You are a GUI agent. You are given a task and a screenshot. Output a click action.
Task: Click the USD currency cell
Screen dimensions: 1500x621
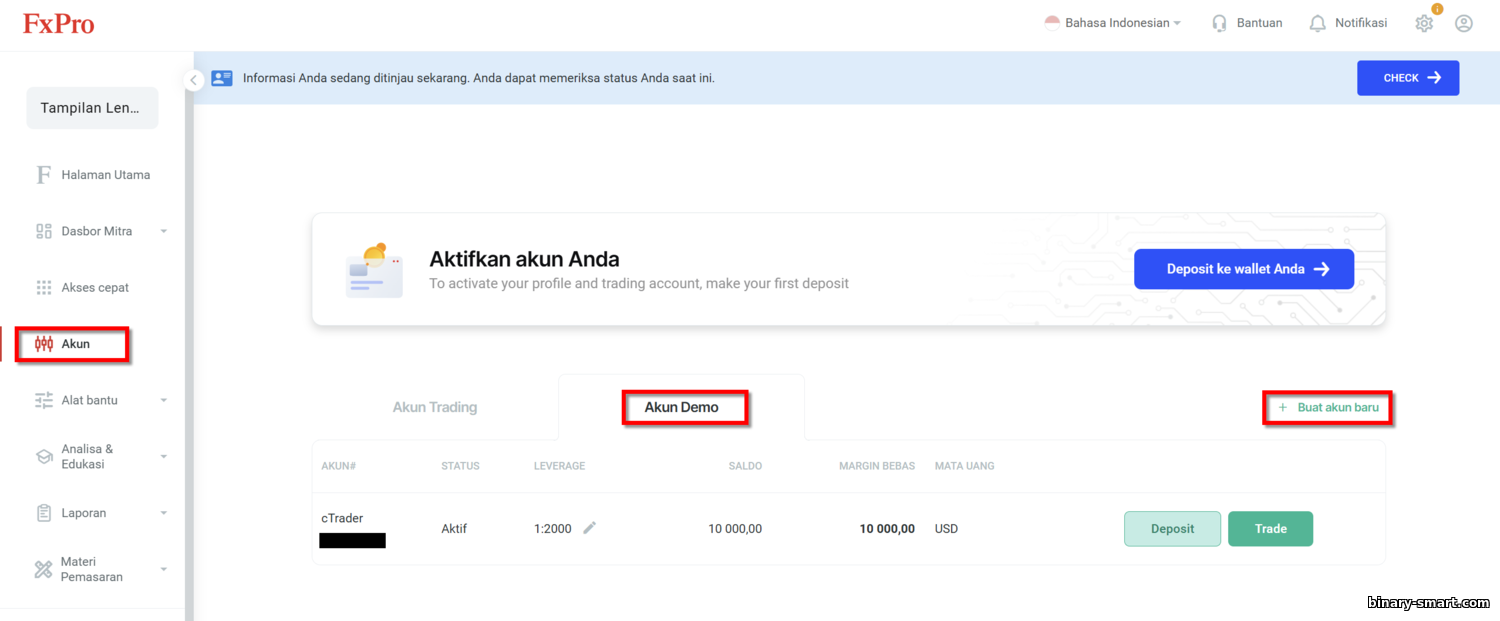pos(946,529)
